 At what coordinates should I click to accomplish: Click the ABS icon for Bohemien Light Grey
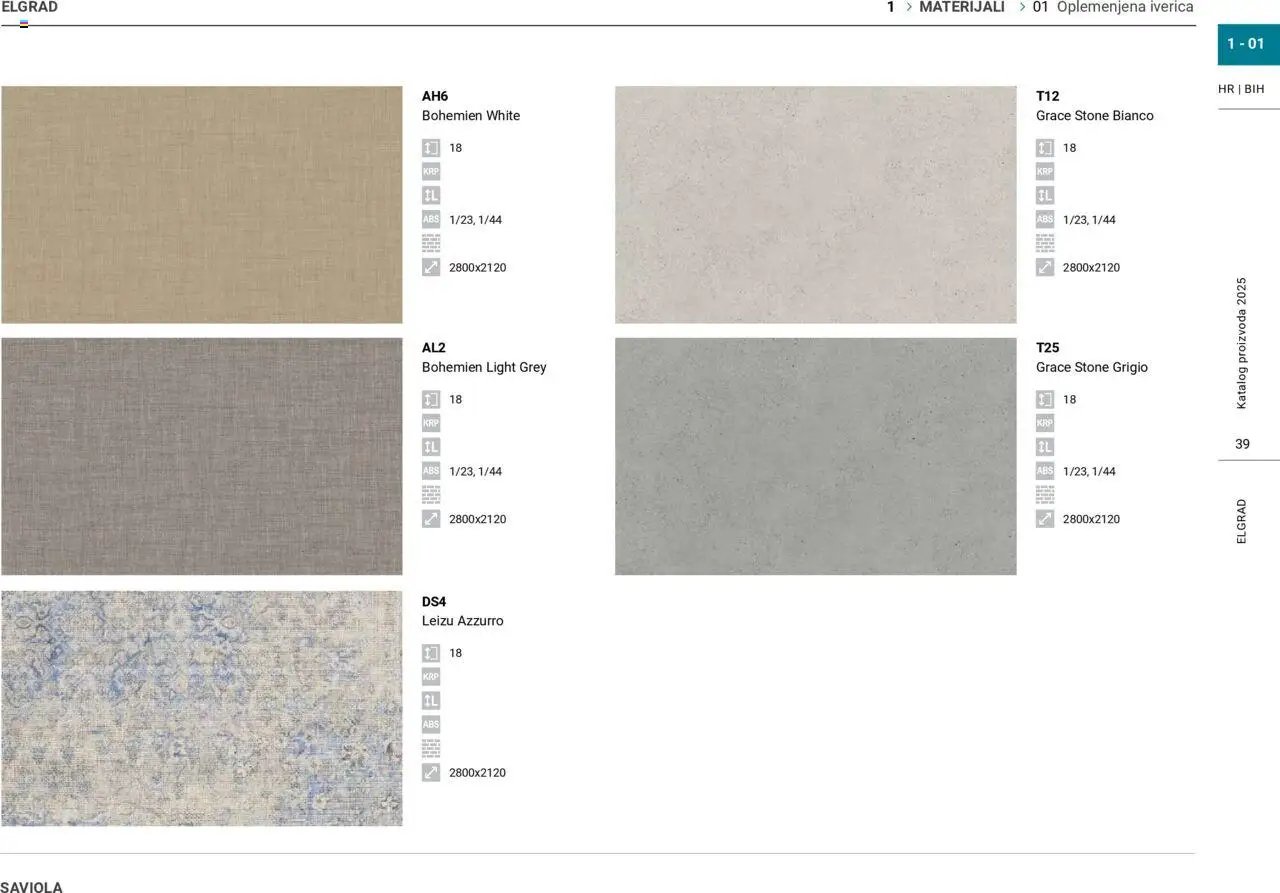pos(431,471)
